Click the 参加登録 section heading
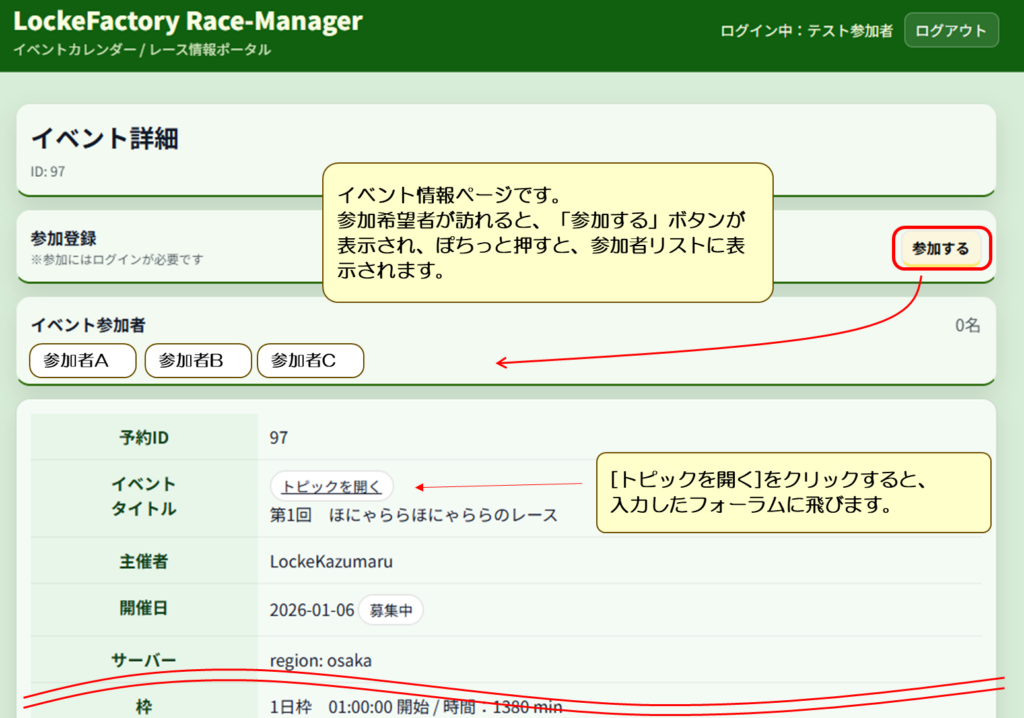 (x=64, y=238)
